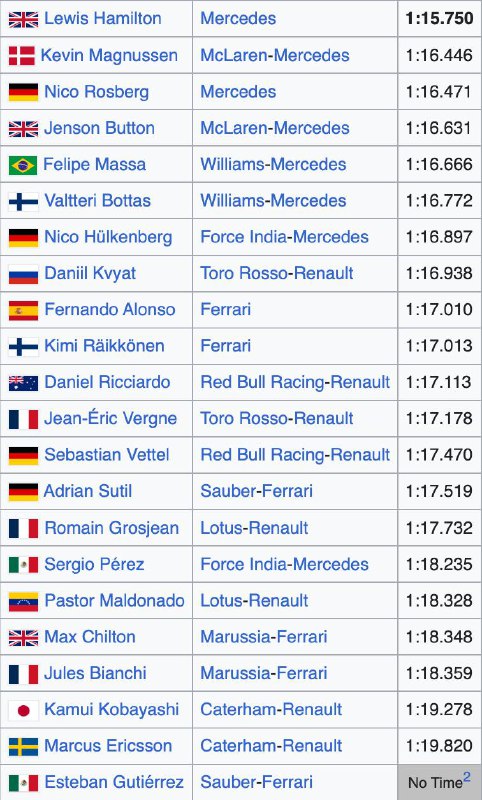Click the Japanese flag beside Kamui Kobayashi
This screenshot has height=800, width=482.
(x=23, y=710)
